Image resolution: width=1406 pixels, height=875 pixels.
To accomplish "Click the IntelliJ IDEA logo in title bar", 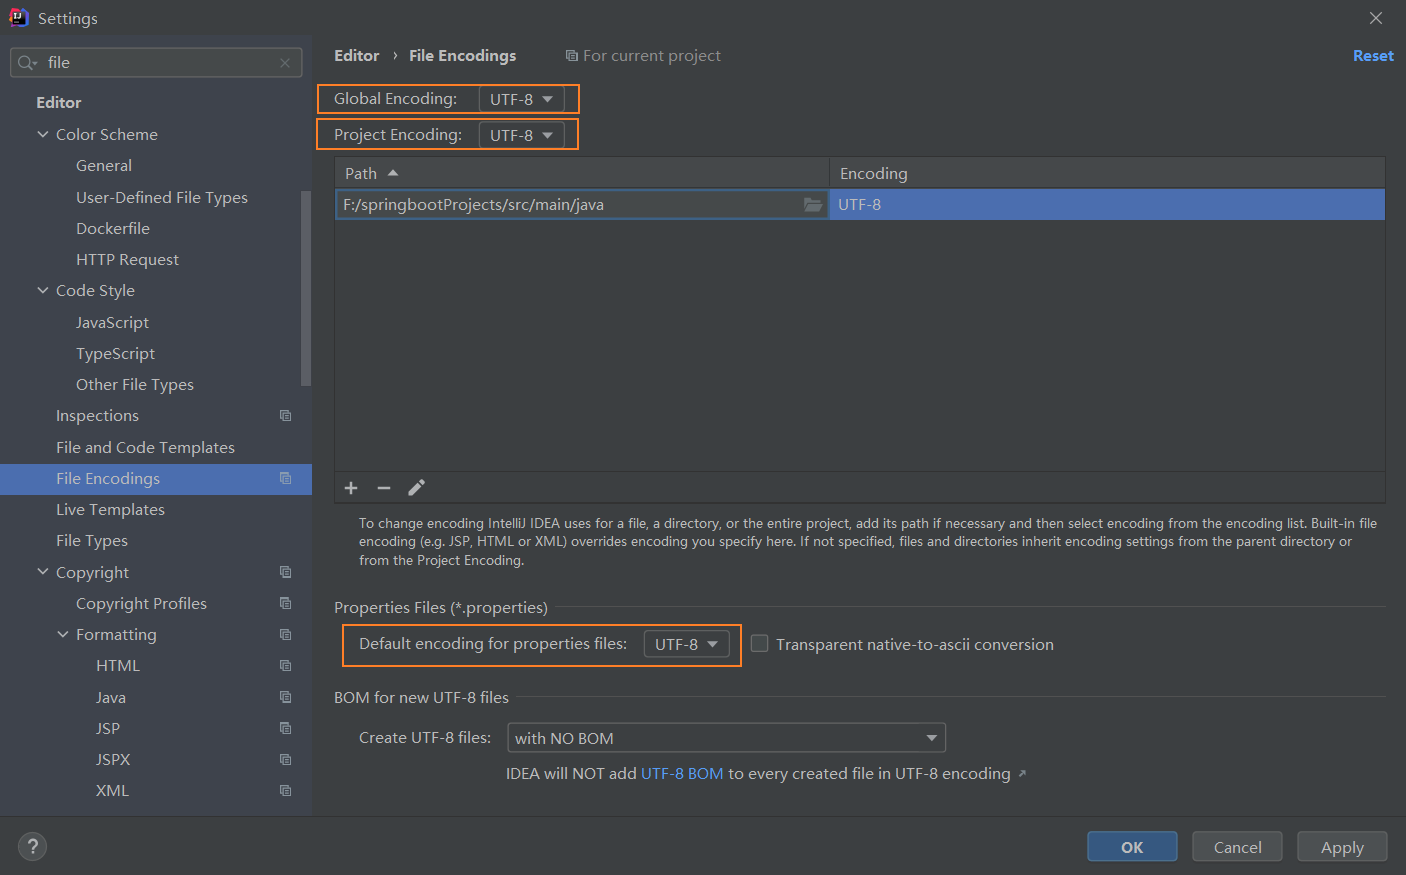I will (x=18, y=18).
